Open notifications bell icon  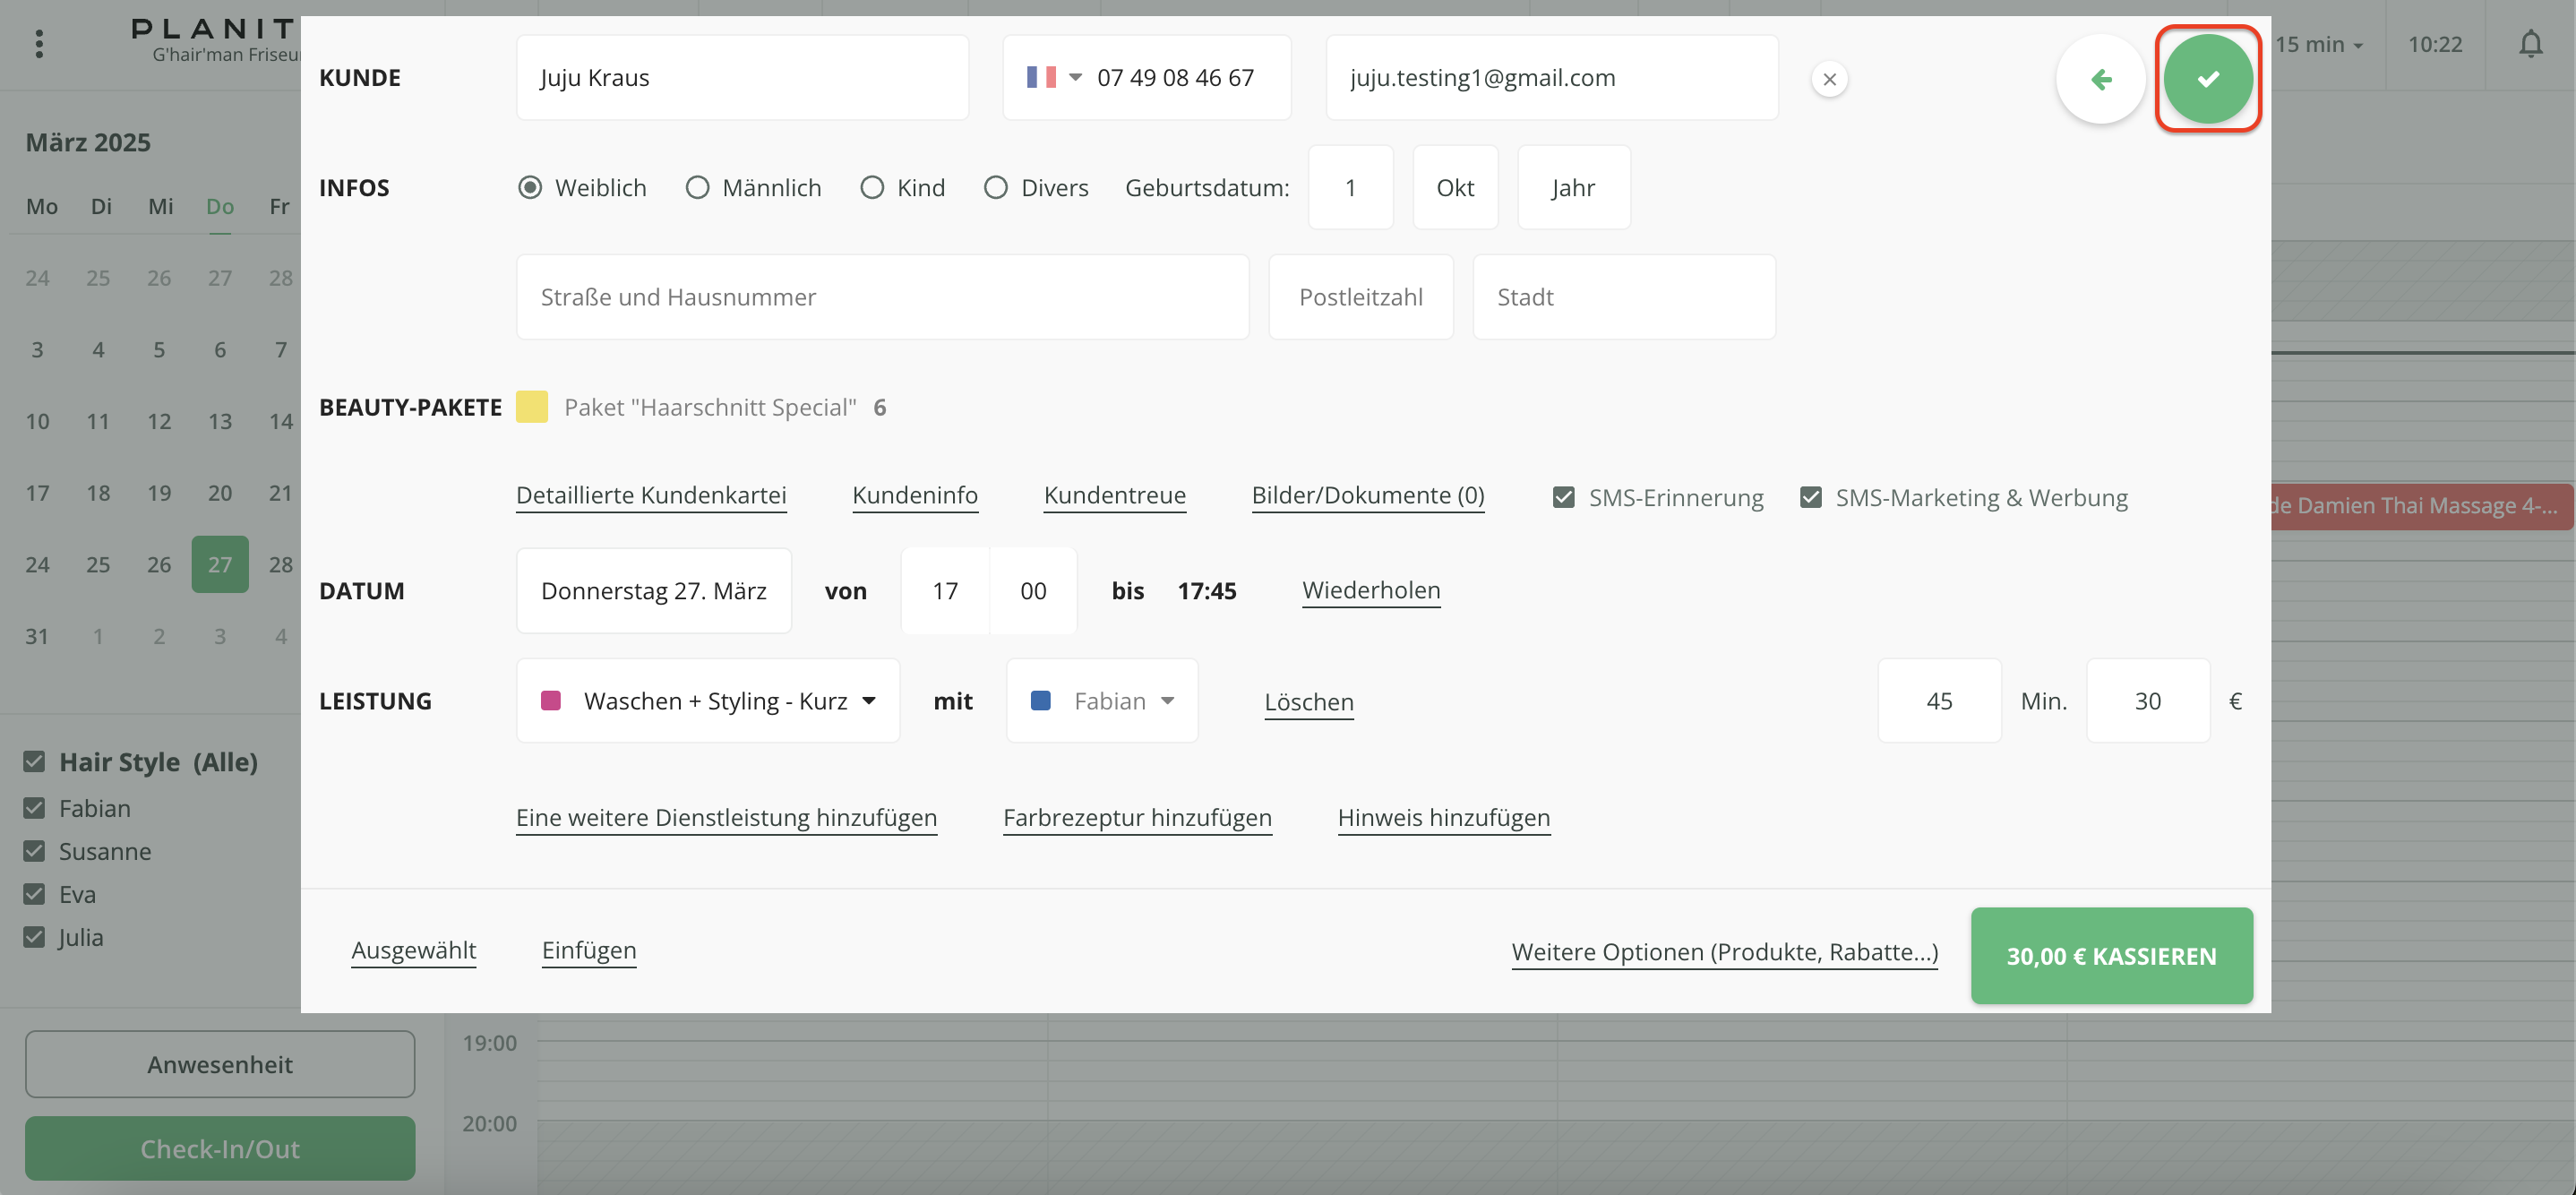[x=2530, y=44]
